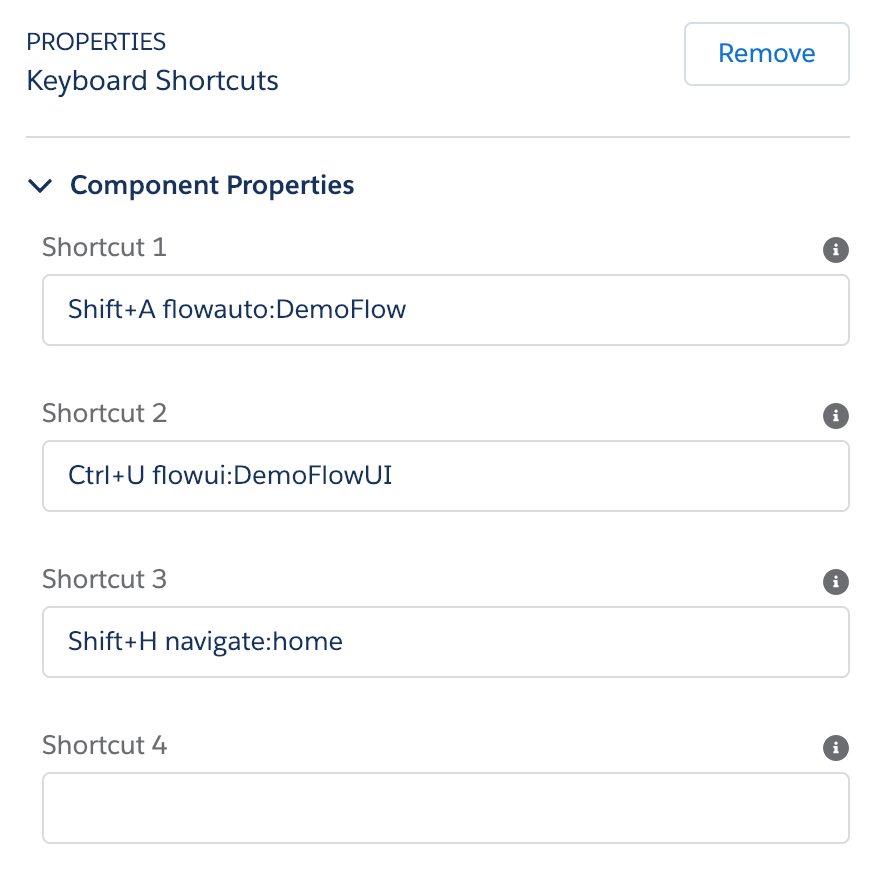Click the info icon for Shortcut 1

836,250
